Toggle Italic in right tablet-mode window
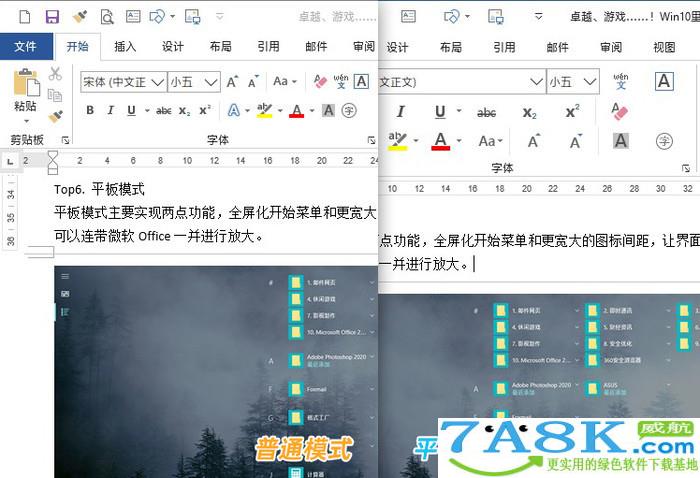 (400, 112)
